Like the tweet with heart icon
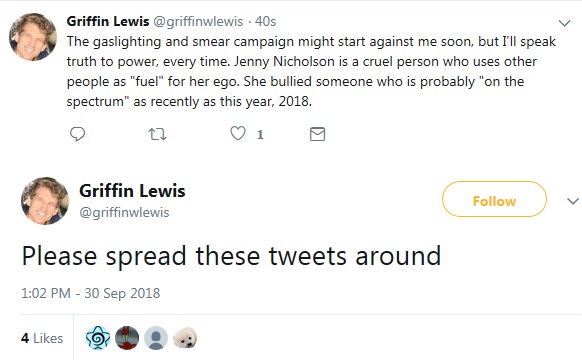582x360 pixels. click(x=238, y=133)
